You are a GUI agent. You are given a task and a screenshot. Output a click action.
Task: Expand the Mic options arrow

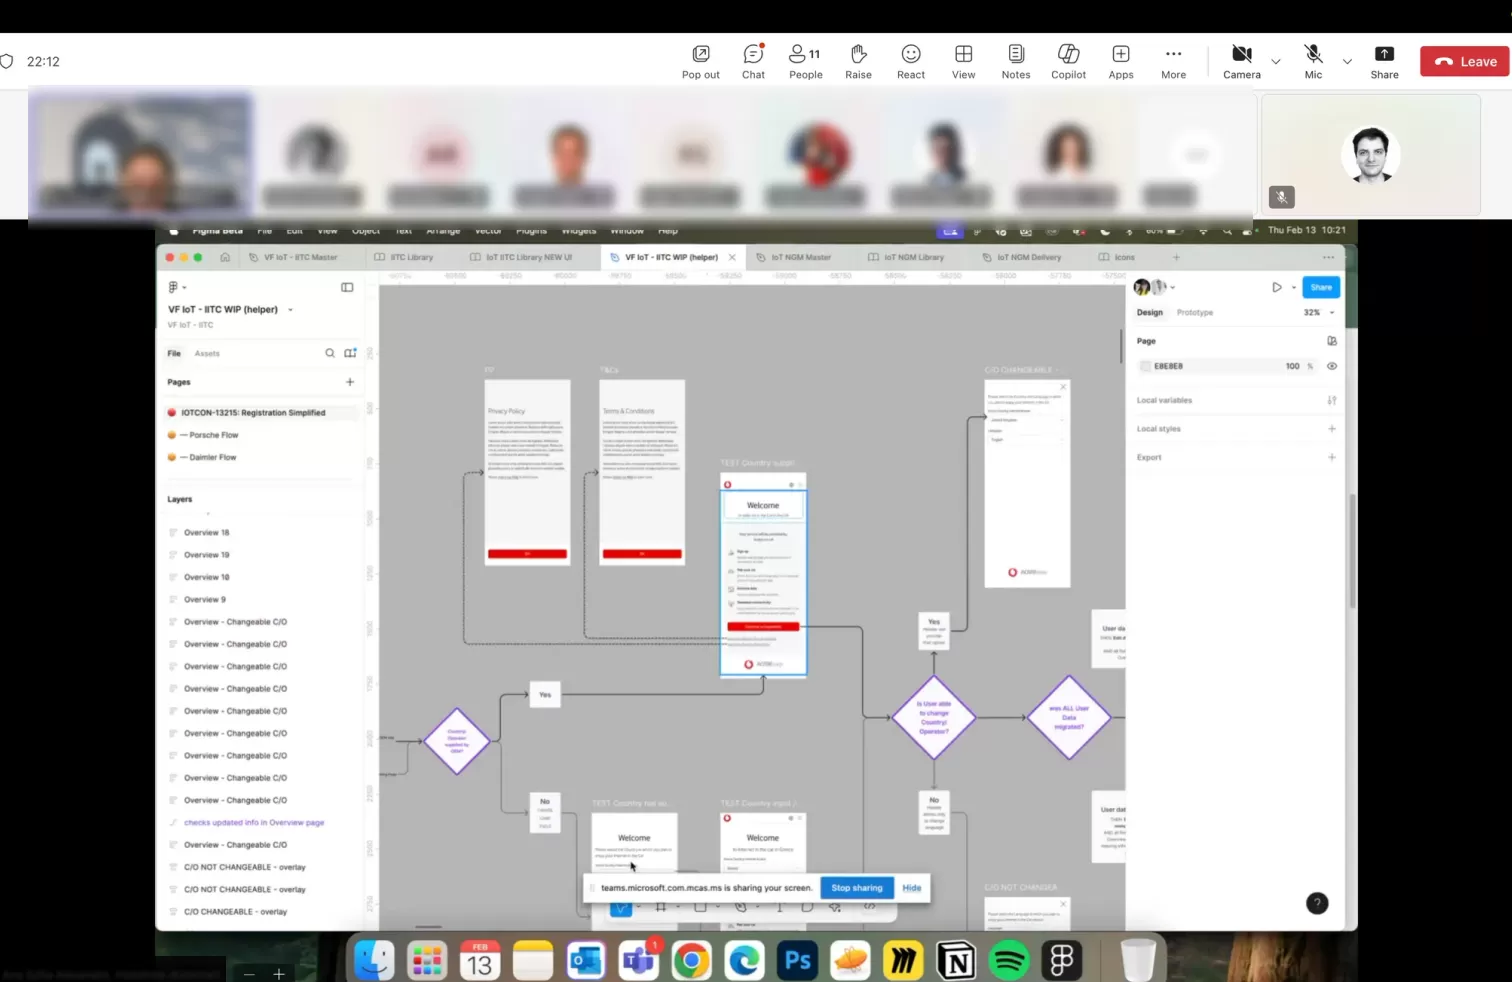tap(1347, 62)
